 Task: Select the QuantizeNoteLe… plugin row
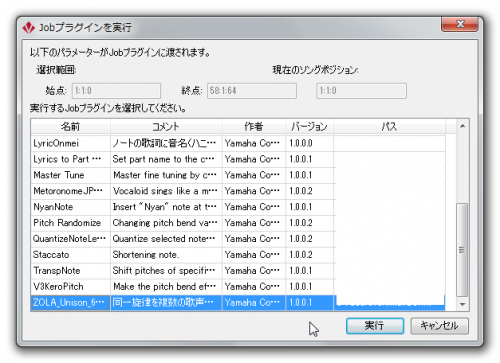238,239
